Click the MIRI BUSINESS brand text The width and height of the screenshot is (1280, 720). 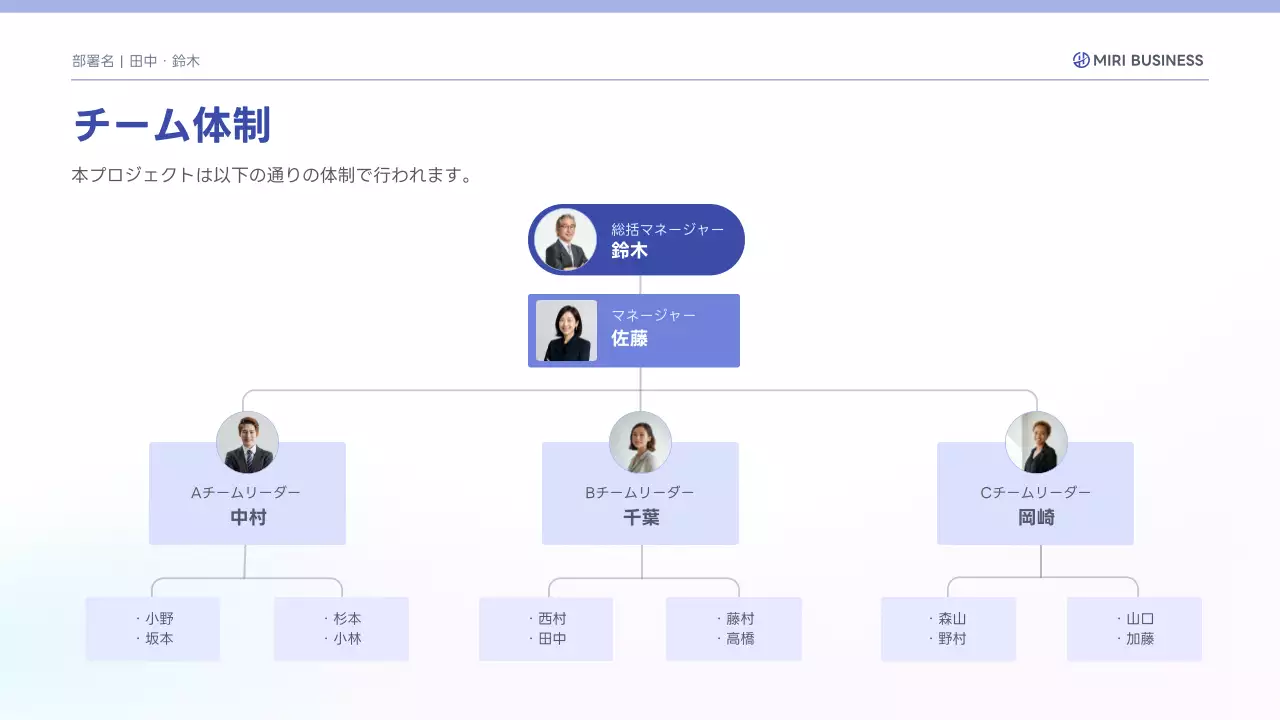[1148, 60]
